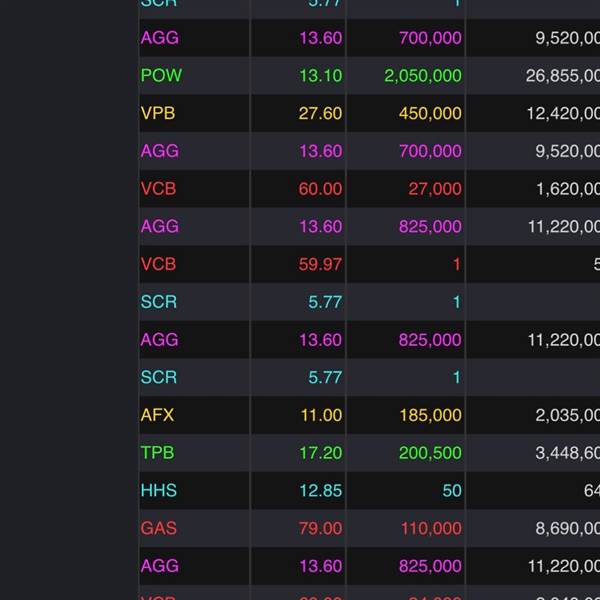Select the AFX volume 185,000
Screen dimensions: 600x600
pos(430,415)
